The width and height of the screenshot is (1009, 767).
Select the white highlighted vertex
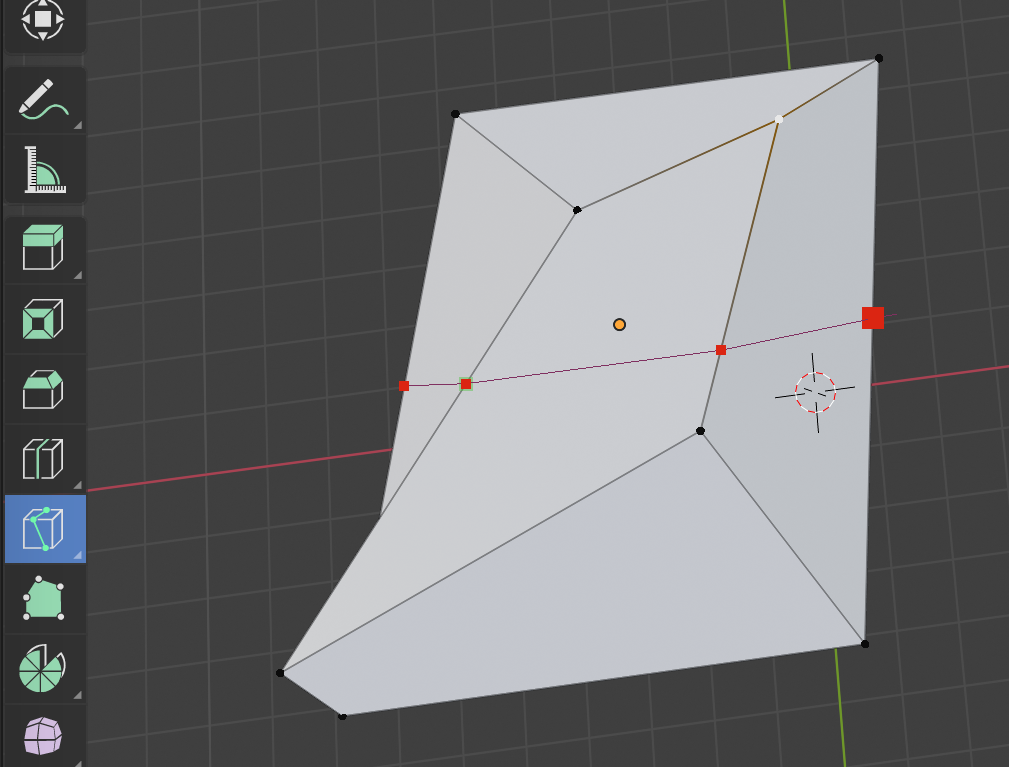tap(779, 119)
